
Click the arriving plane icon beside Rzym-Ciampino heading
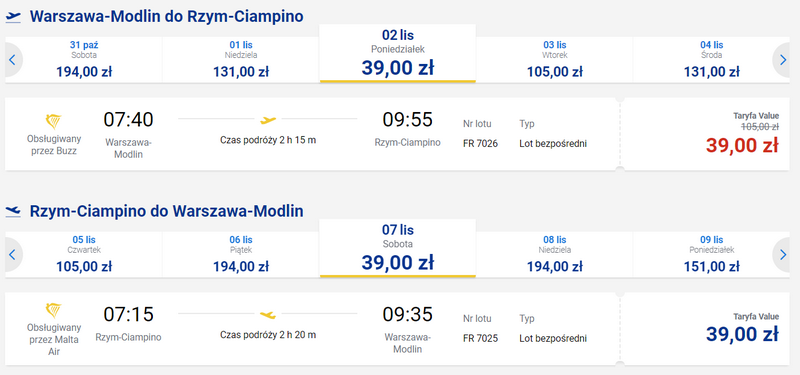coord(13,211)
